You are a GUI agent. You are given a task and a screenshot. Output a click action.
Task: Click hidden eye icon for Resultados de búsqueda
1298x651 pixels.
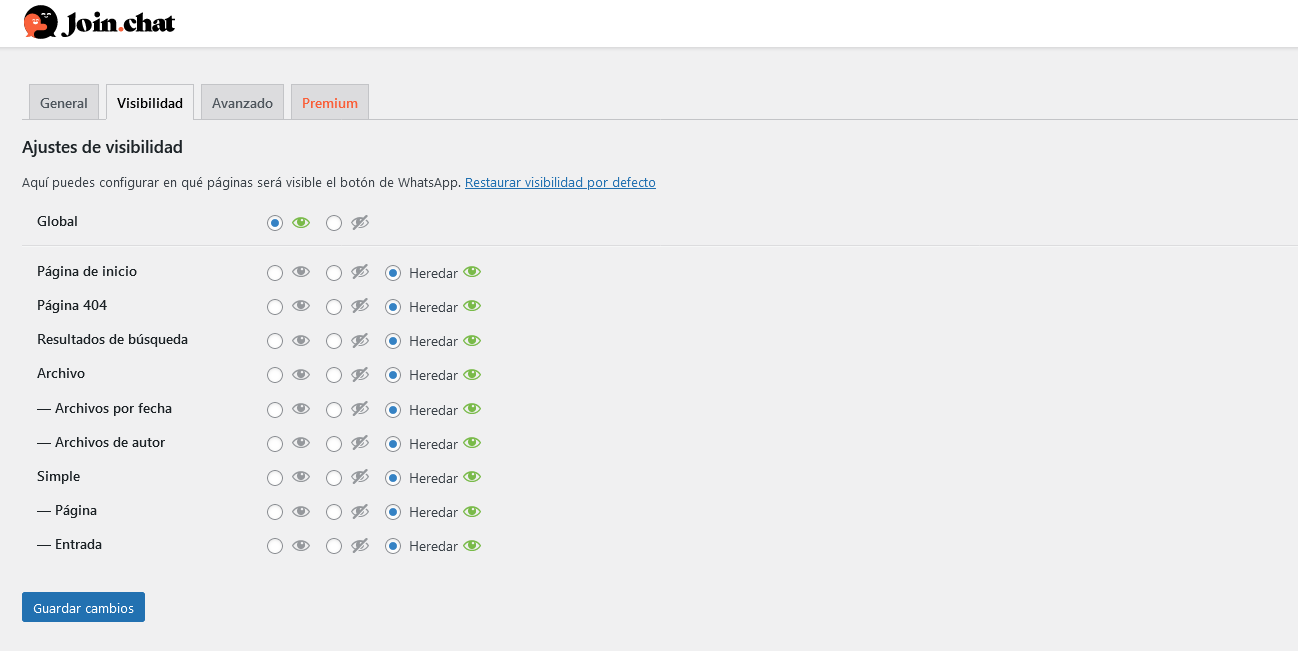[x=360, y=341]
